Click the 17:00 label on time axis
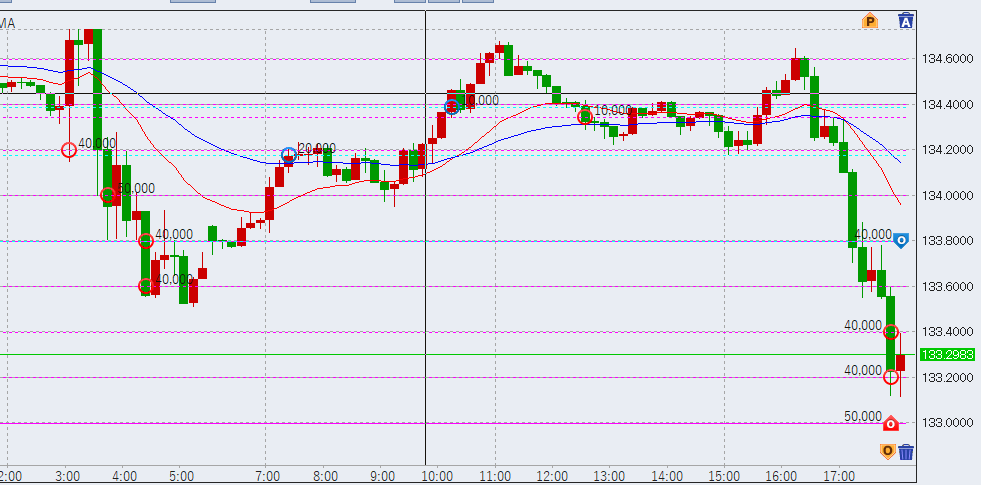The height and width of the screenshot is (485, 981). [x=838, y=475]
